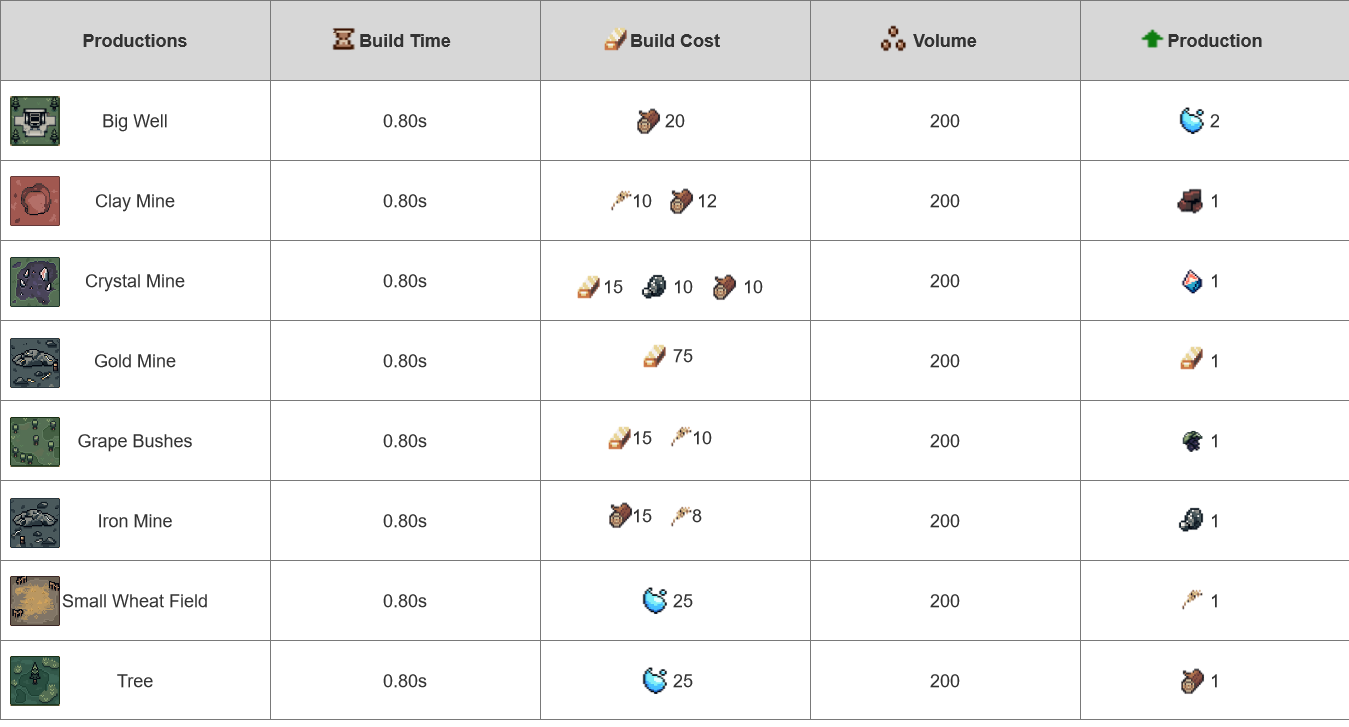This screenshot has height=727, width=1349.
Task: Click the gold bar icon in Gold Mine cost
Action: [x=655, y=356]
